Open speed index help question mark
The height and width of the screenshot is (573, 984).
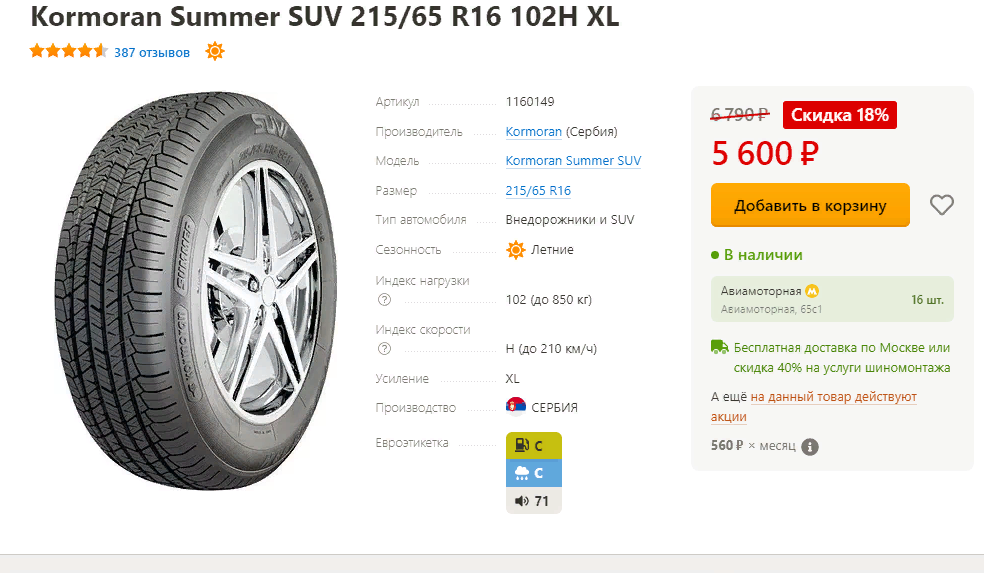click(x=385, y=349)
